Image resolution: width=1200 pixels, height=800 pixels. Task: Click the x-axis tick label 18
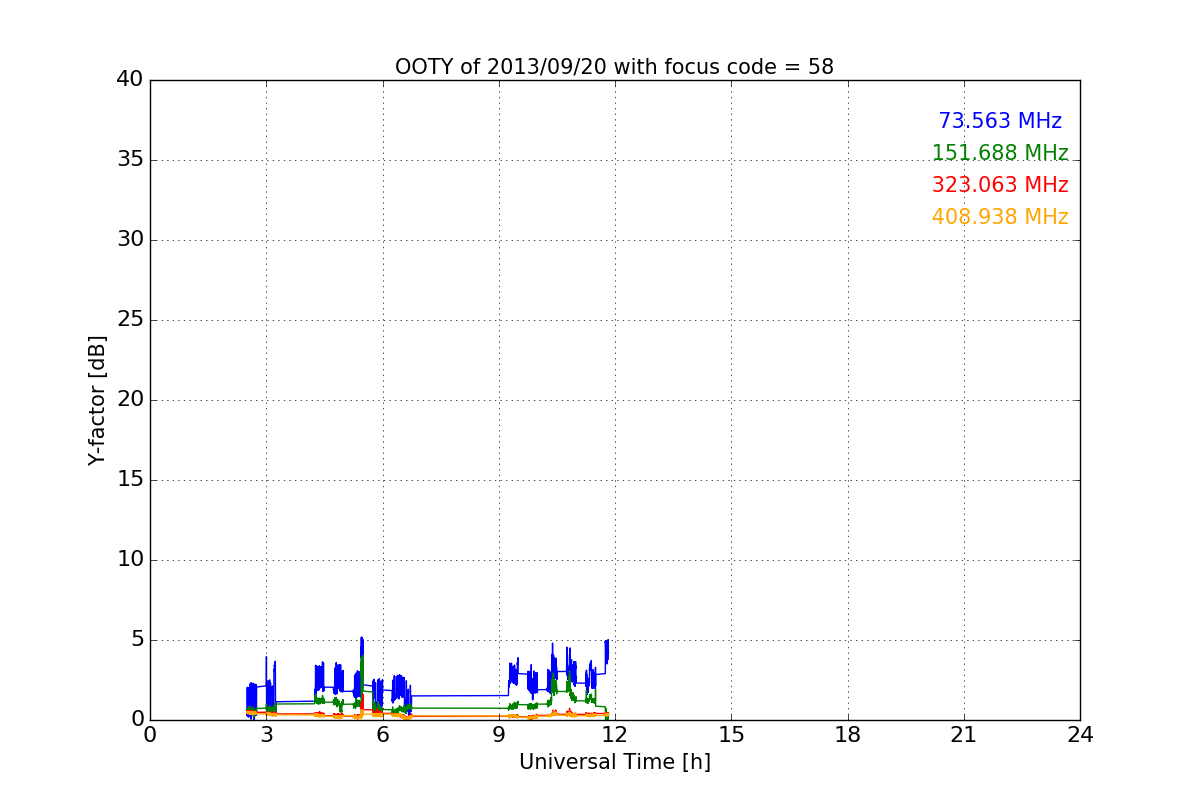(848, 735)
